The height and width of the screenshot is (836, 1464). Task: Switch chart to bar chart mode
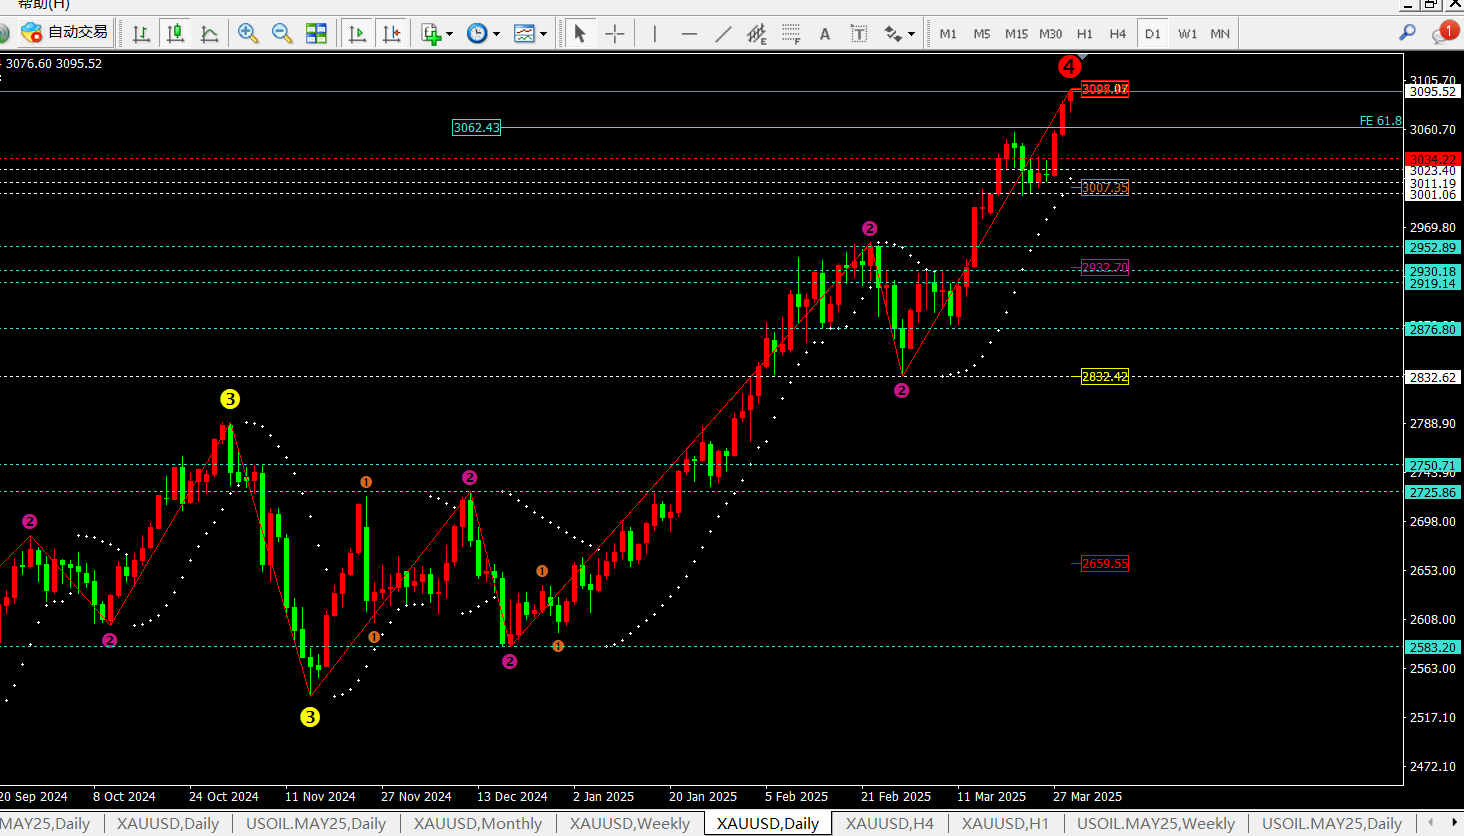click(x=141, y=34)
